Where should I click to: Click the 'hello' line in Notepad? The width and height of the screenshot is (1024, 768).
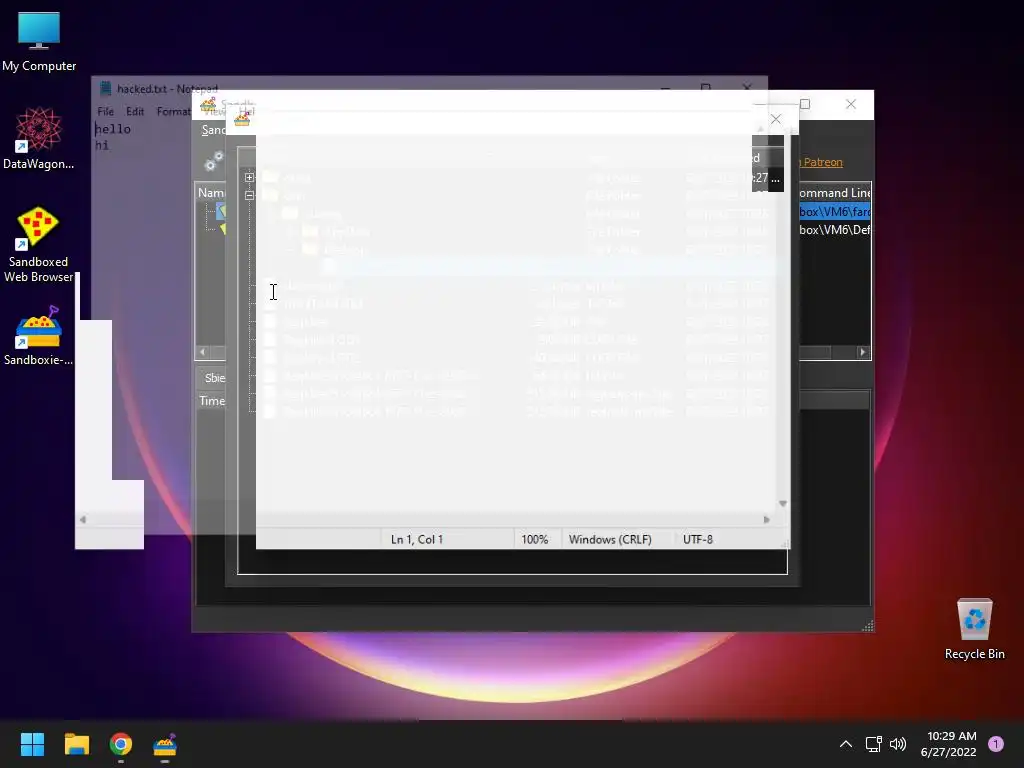tap(113, 129)
